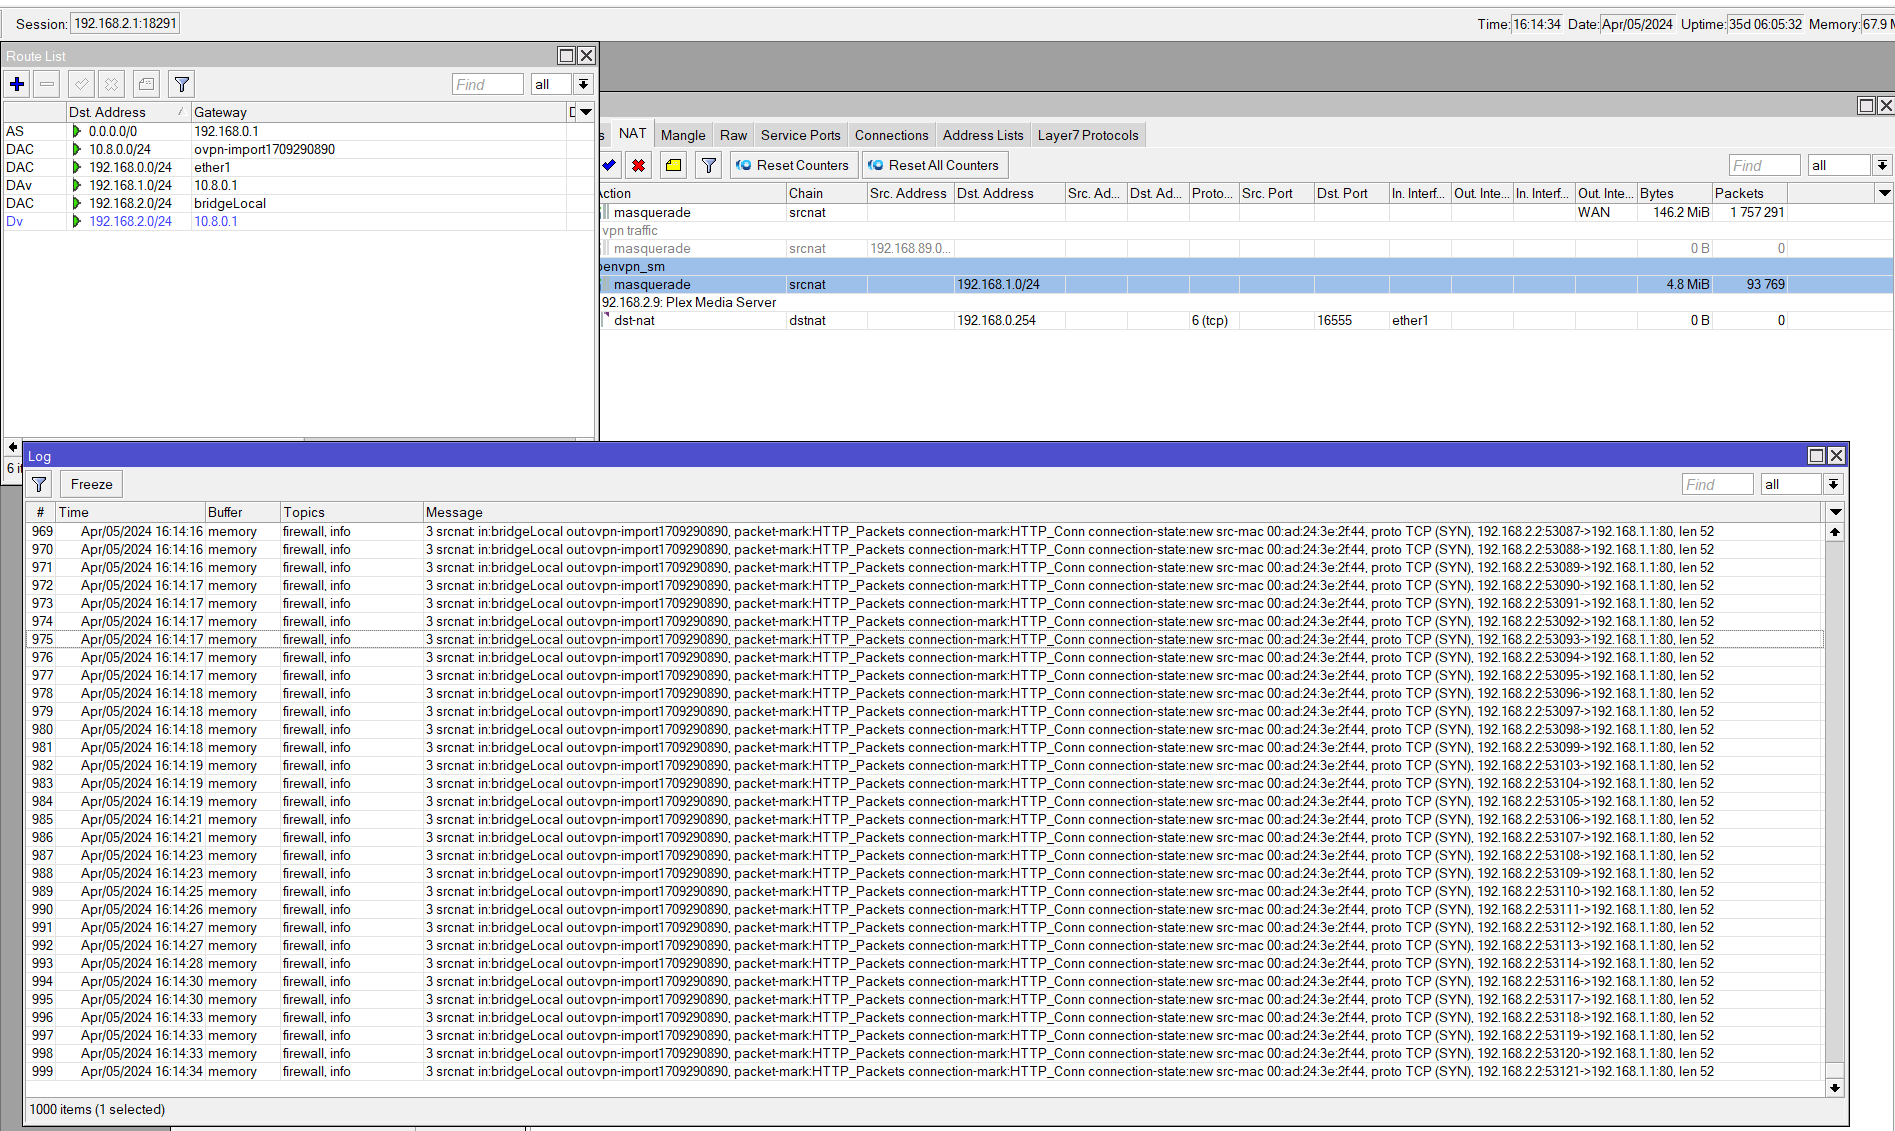
Task: Click the green route icon for 192.168.1.0/24
Action: tap(77, 185)
